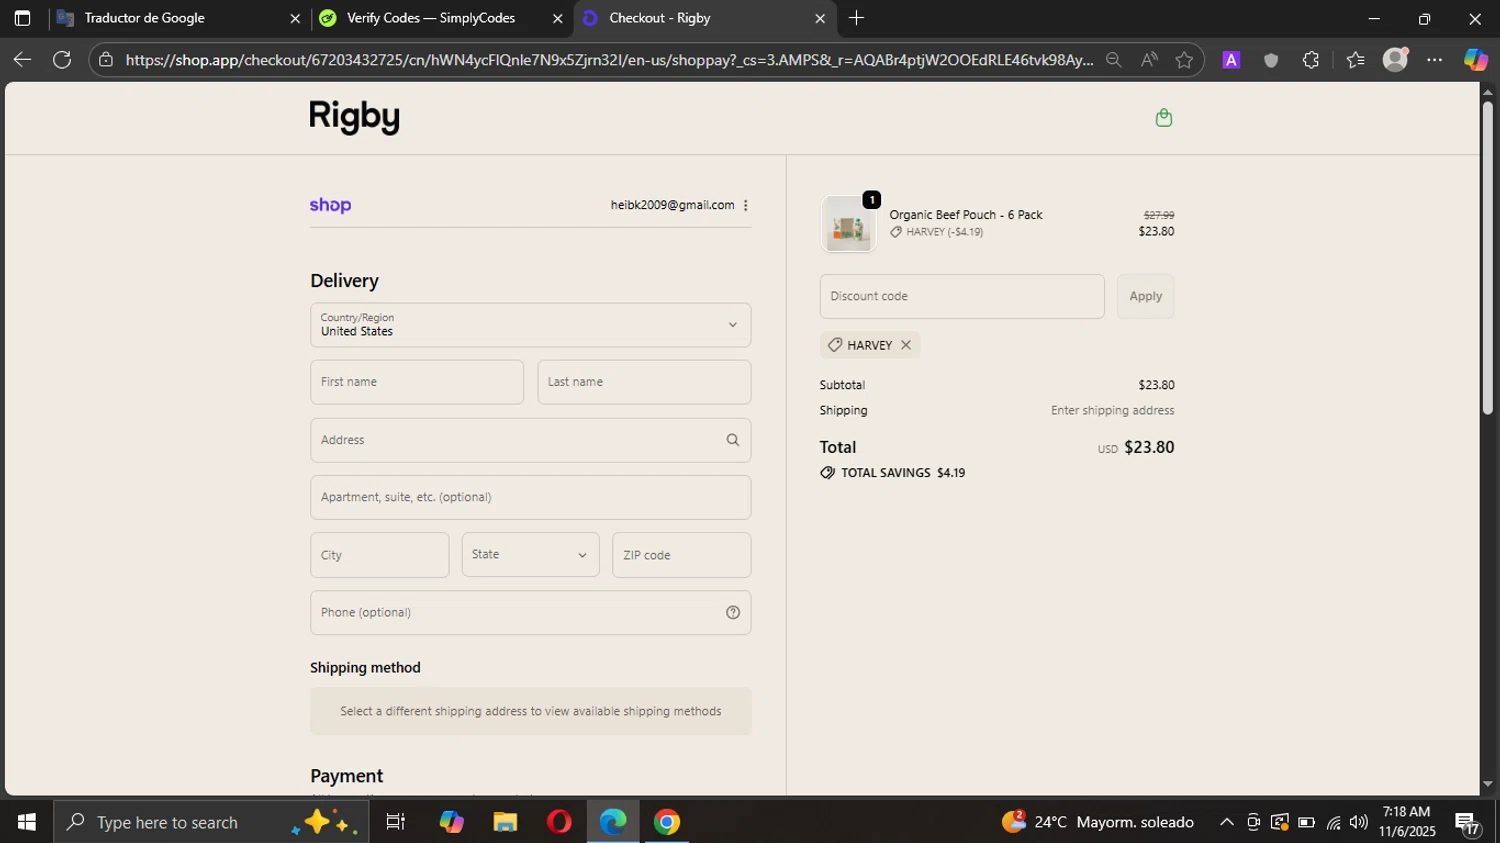Click the address bar URL
The image size is (1500, 843).
point(609,60)
